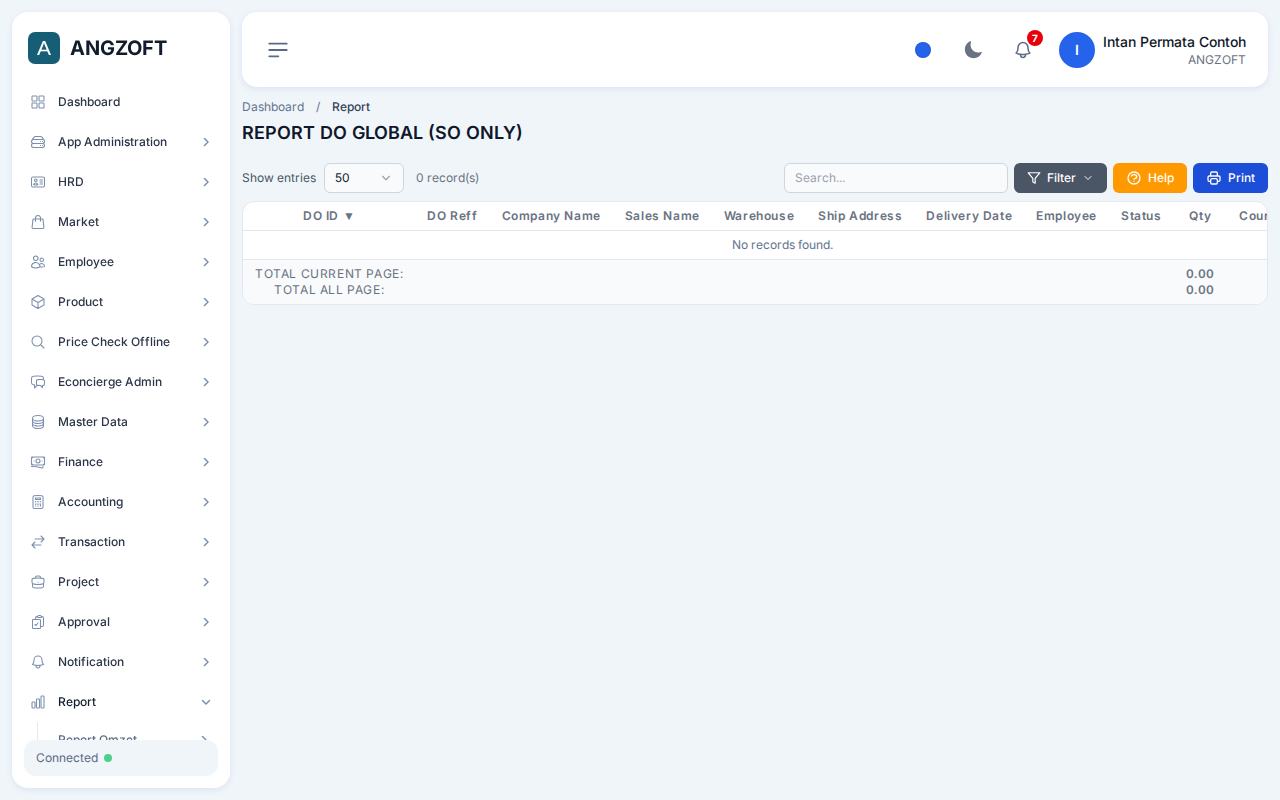Sort by Delivery Date column header
The width and height of the screenshot is (1280, 800).
coord(969,216)
